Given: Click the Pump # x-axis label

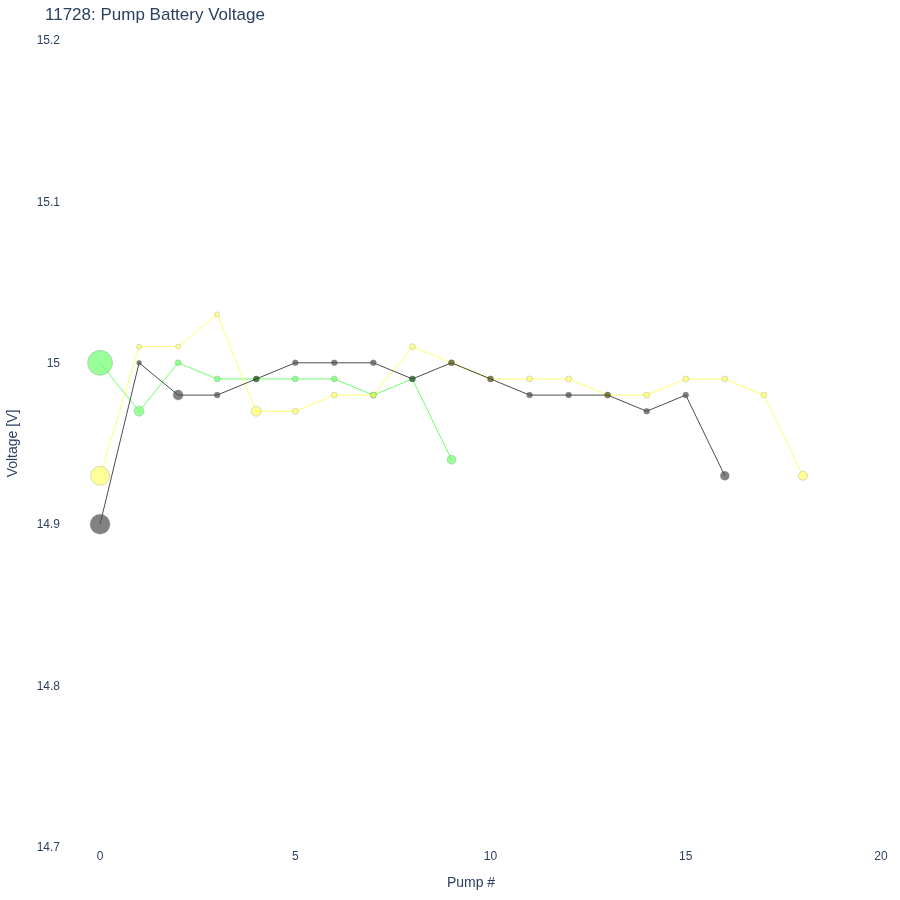Looking at the screenshot, I should 471,882.
